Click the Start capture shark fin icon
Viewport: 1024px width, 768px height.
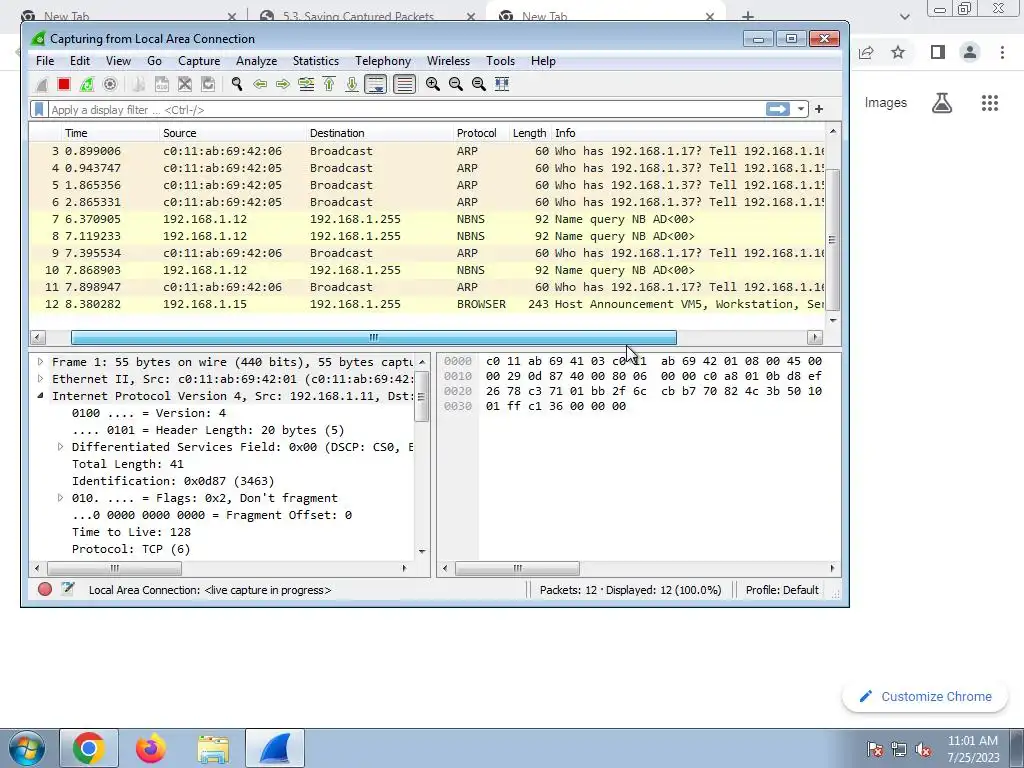coord(41,84)
